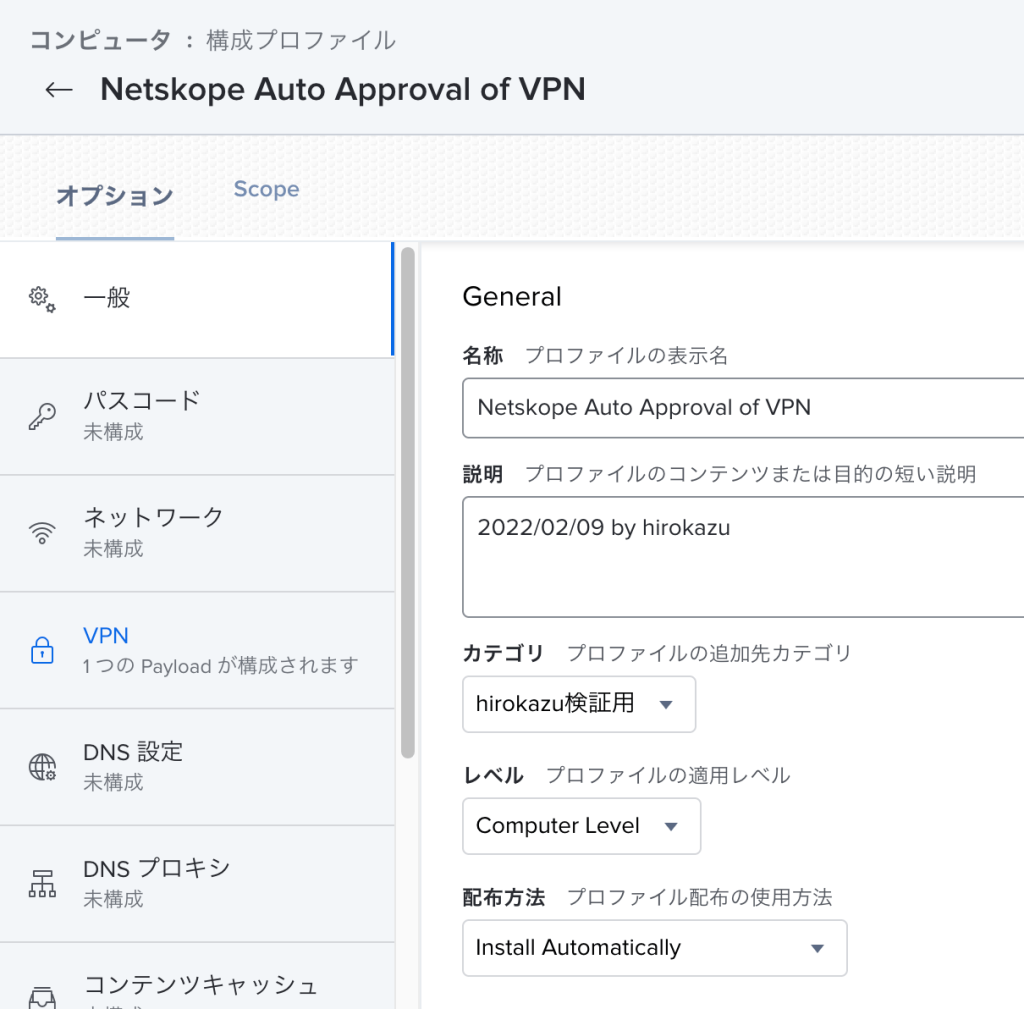This screenshot has height=1009, width=1024.
Task: Open the VPN payload settings
Action: coord(197,650)
